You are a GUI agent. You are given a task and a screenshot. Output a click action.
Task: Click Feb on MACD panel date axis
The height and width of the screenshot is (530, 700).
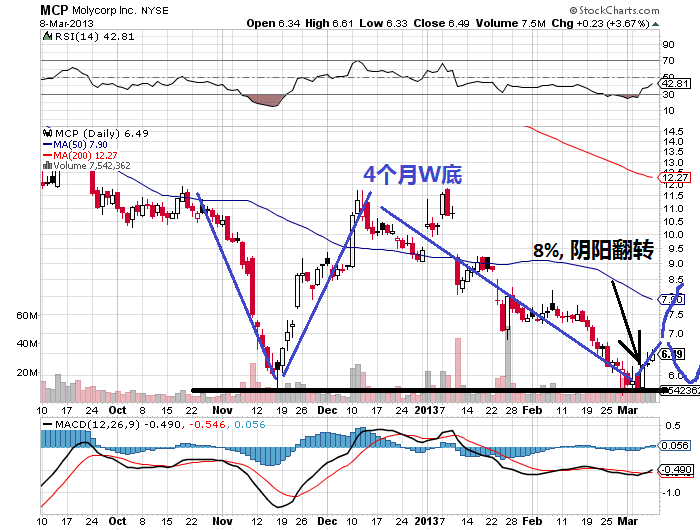point(532,521)
